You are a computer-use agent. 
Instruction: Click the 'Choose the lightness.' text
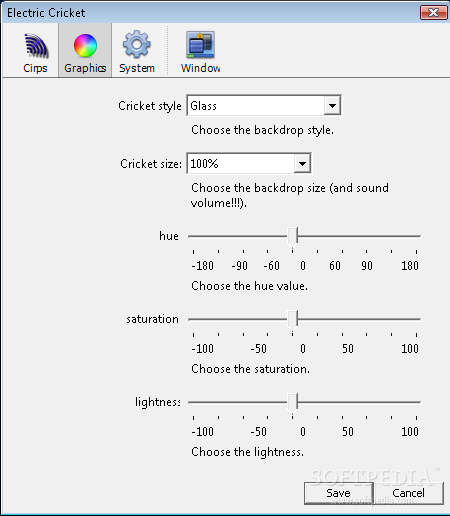247,452
